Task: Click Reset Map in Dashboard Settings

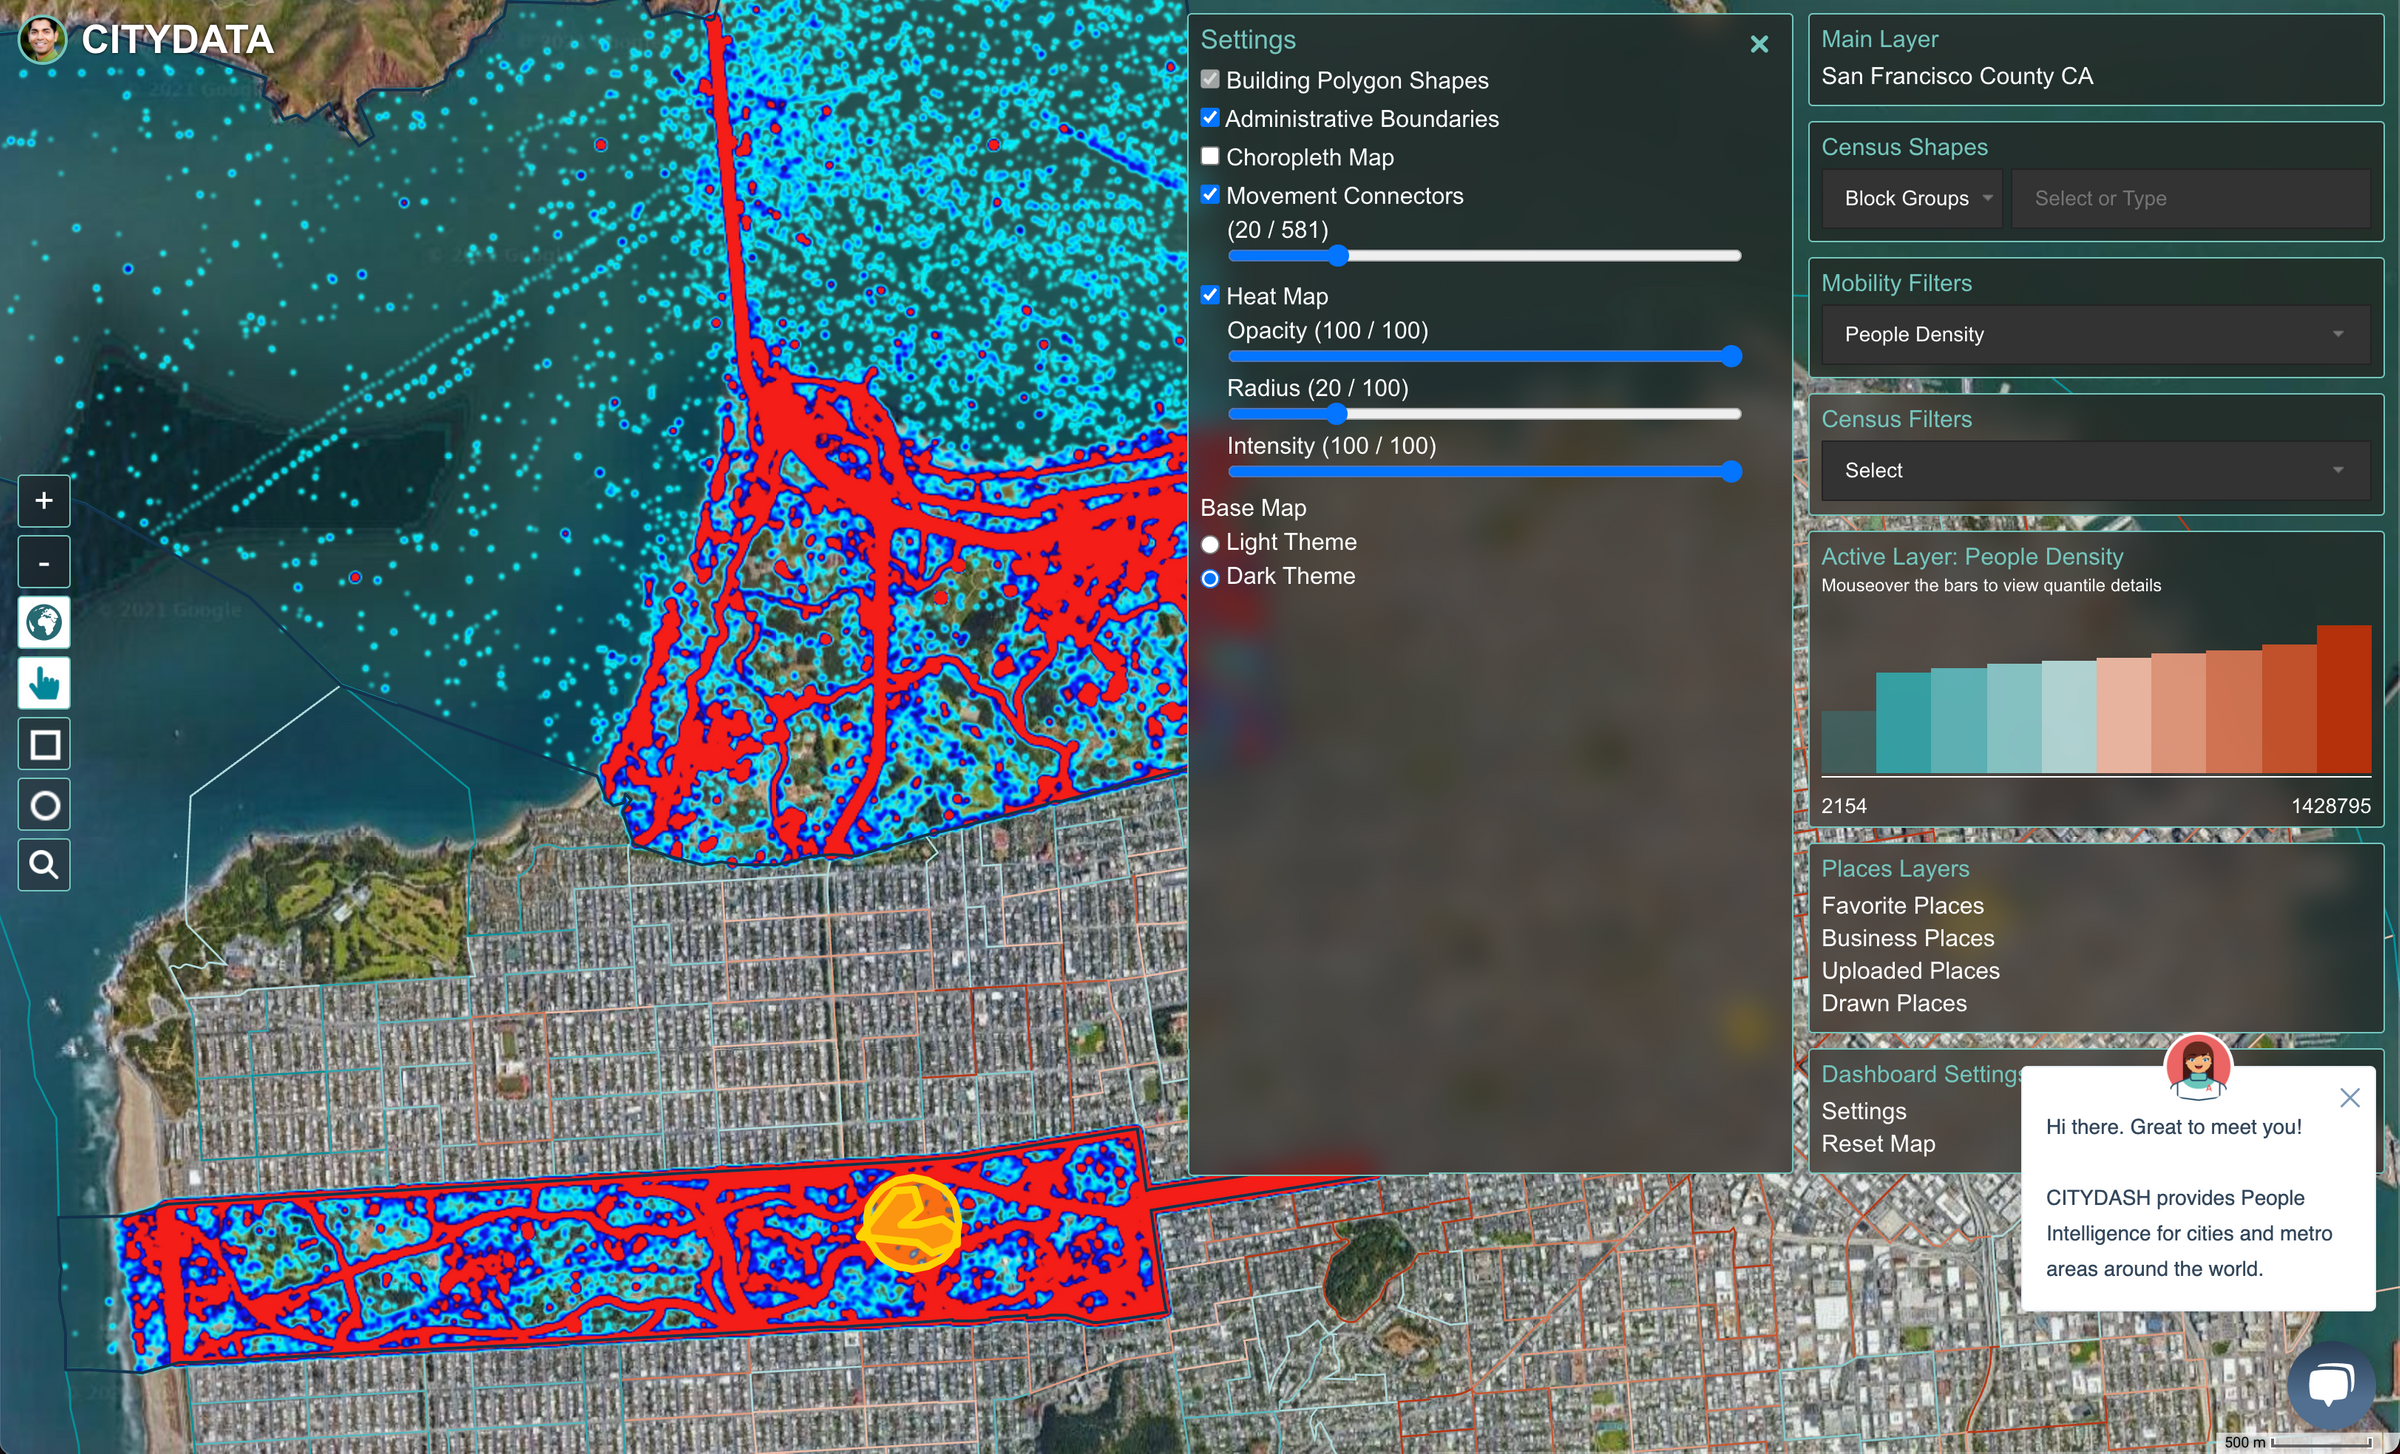Action: point(1878,1143)
